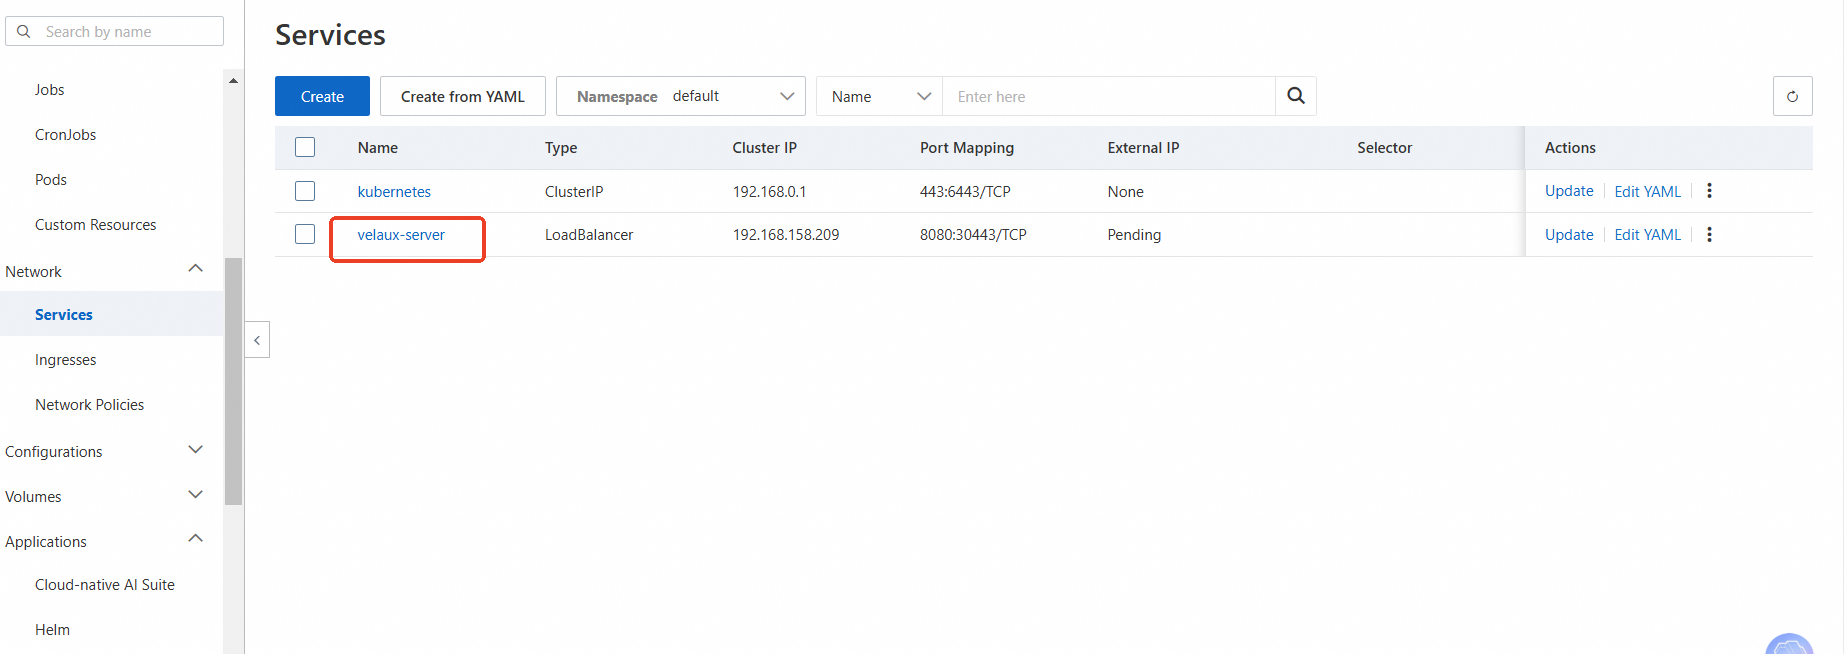1847x654 pixels.
Task: Select all services checkbox in header
Action: (x=305, y=147)
